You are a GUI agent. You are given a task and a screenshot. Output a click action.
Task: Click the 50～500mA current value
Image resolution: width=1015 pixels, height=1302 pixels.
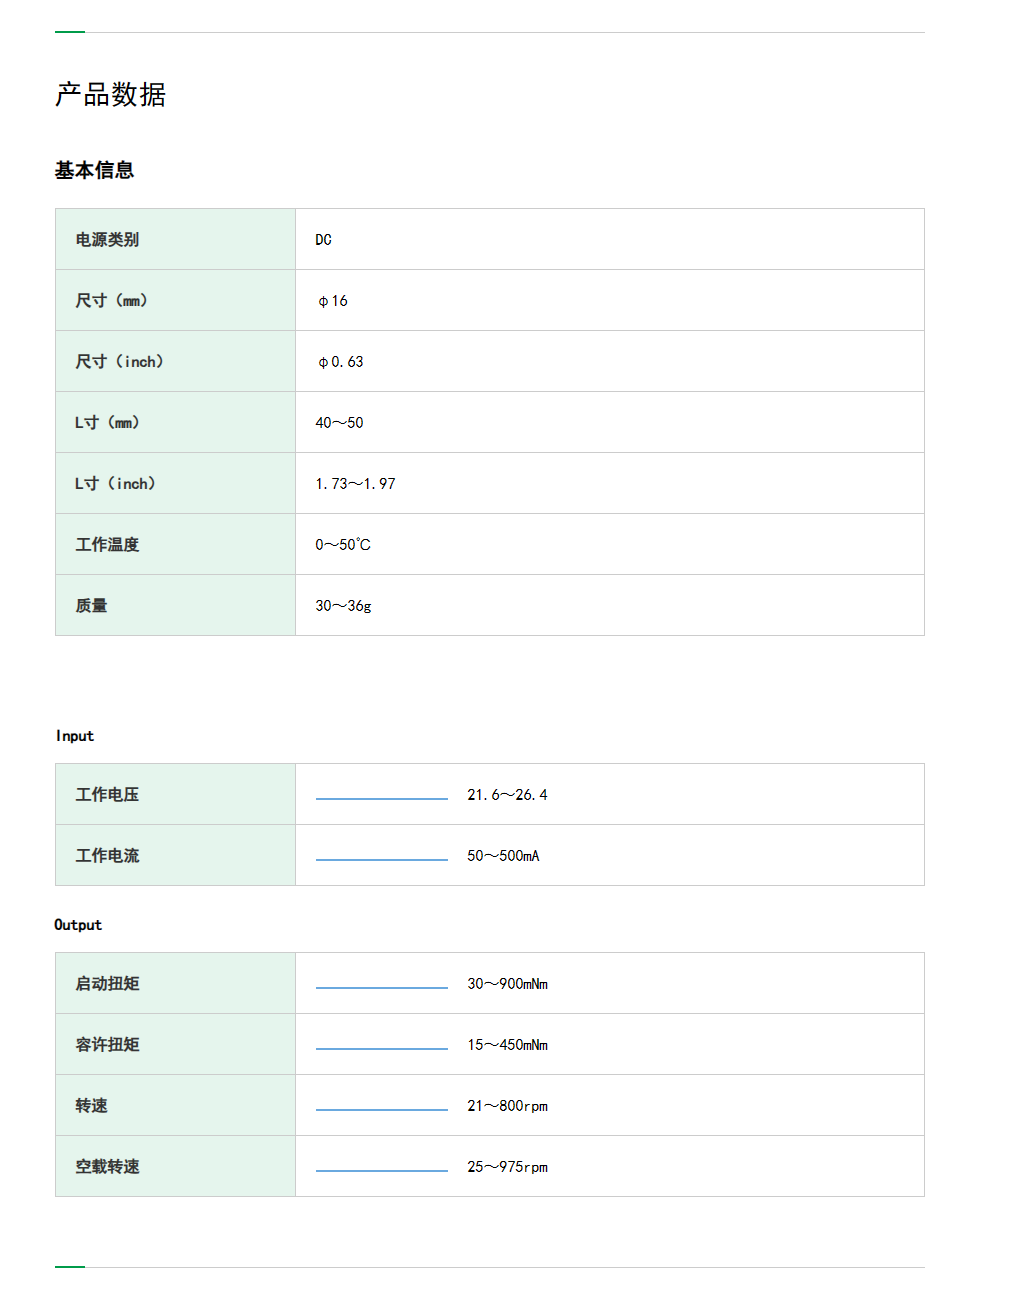tap(503, 856)
